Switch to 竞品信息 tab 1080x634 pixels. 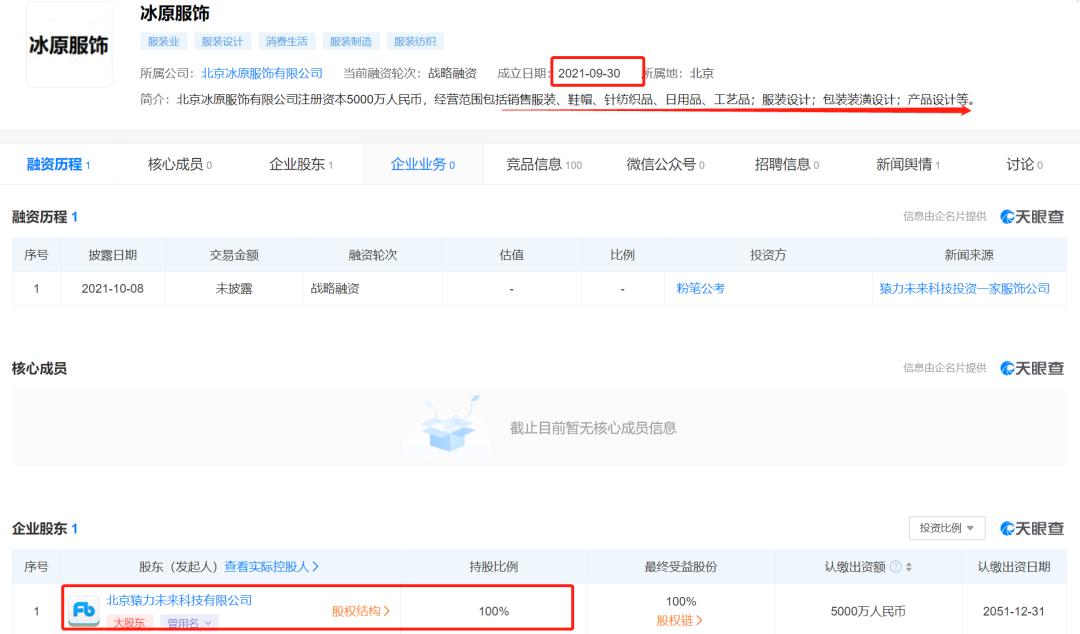[544, 164]
